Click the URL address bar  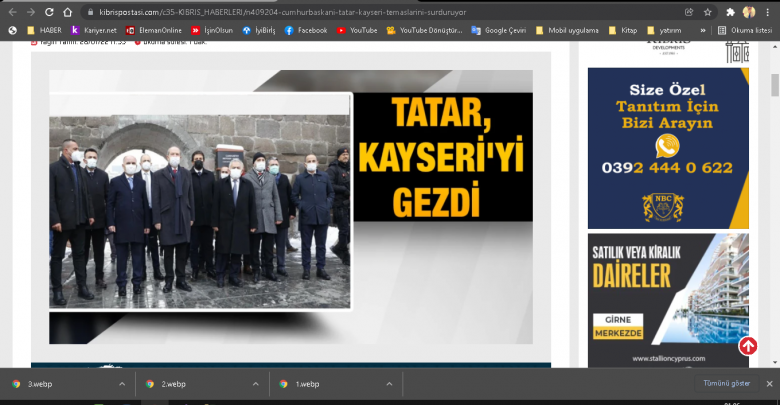(380, 12)
